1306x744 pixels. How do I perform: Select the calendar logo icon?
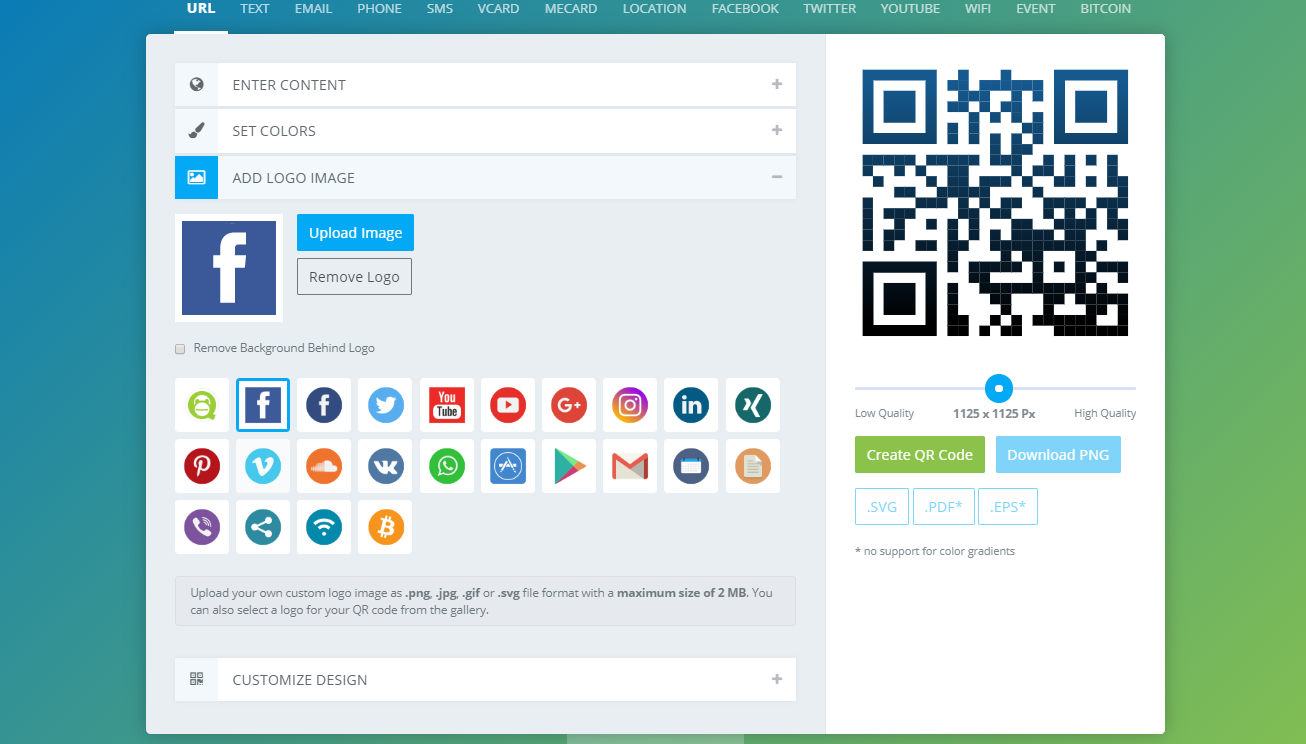(691, 466)
